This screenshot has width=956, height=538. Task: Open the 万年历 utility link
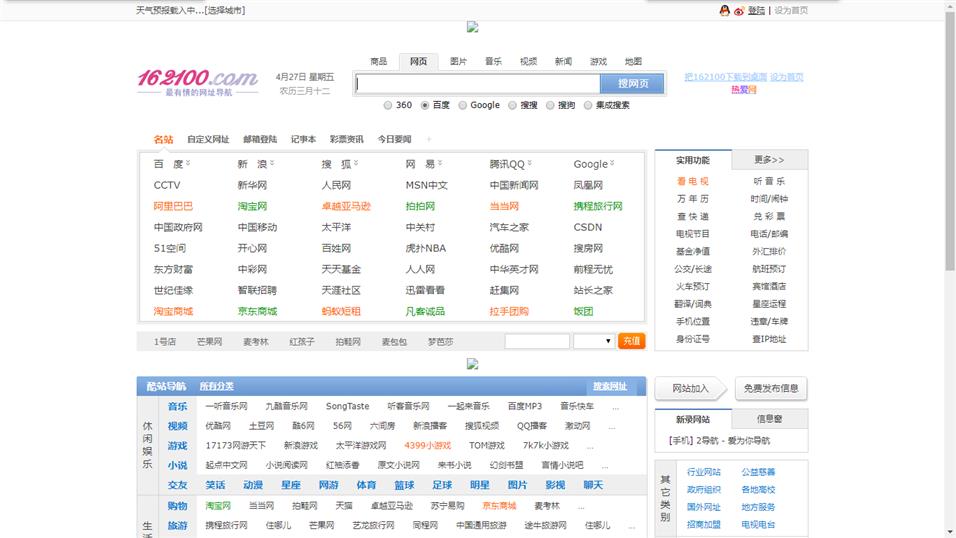[x=693, y=199]
